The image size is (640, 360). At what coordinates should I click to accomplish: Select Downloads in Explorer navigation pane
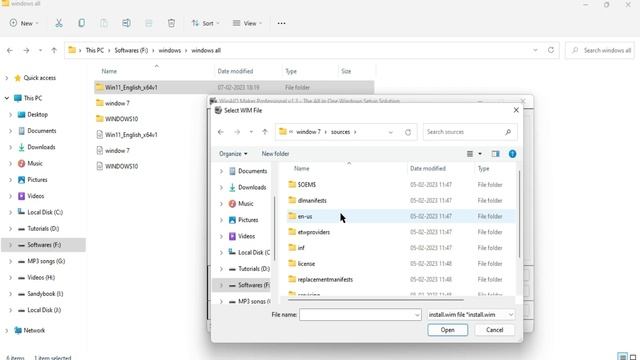coord(41,147)
